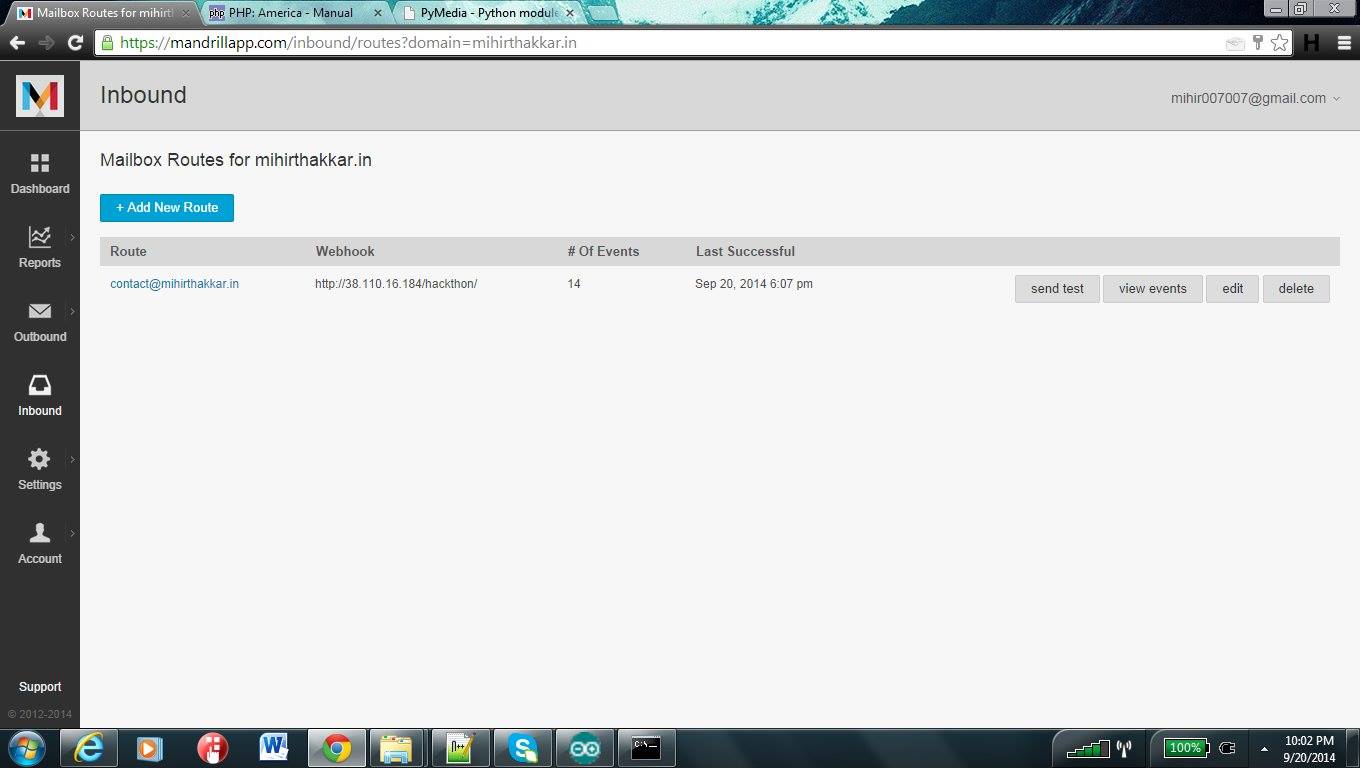The height and width of the screenshot is (768, 1360).
Task: Click the send test button
Action: [1057, 289]
